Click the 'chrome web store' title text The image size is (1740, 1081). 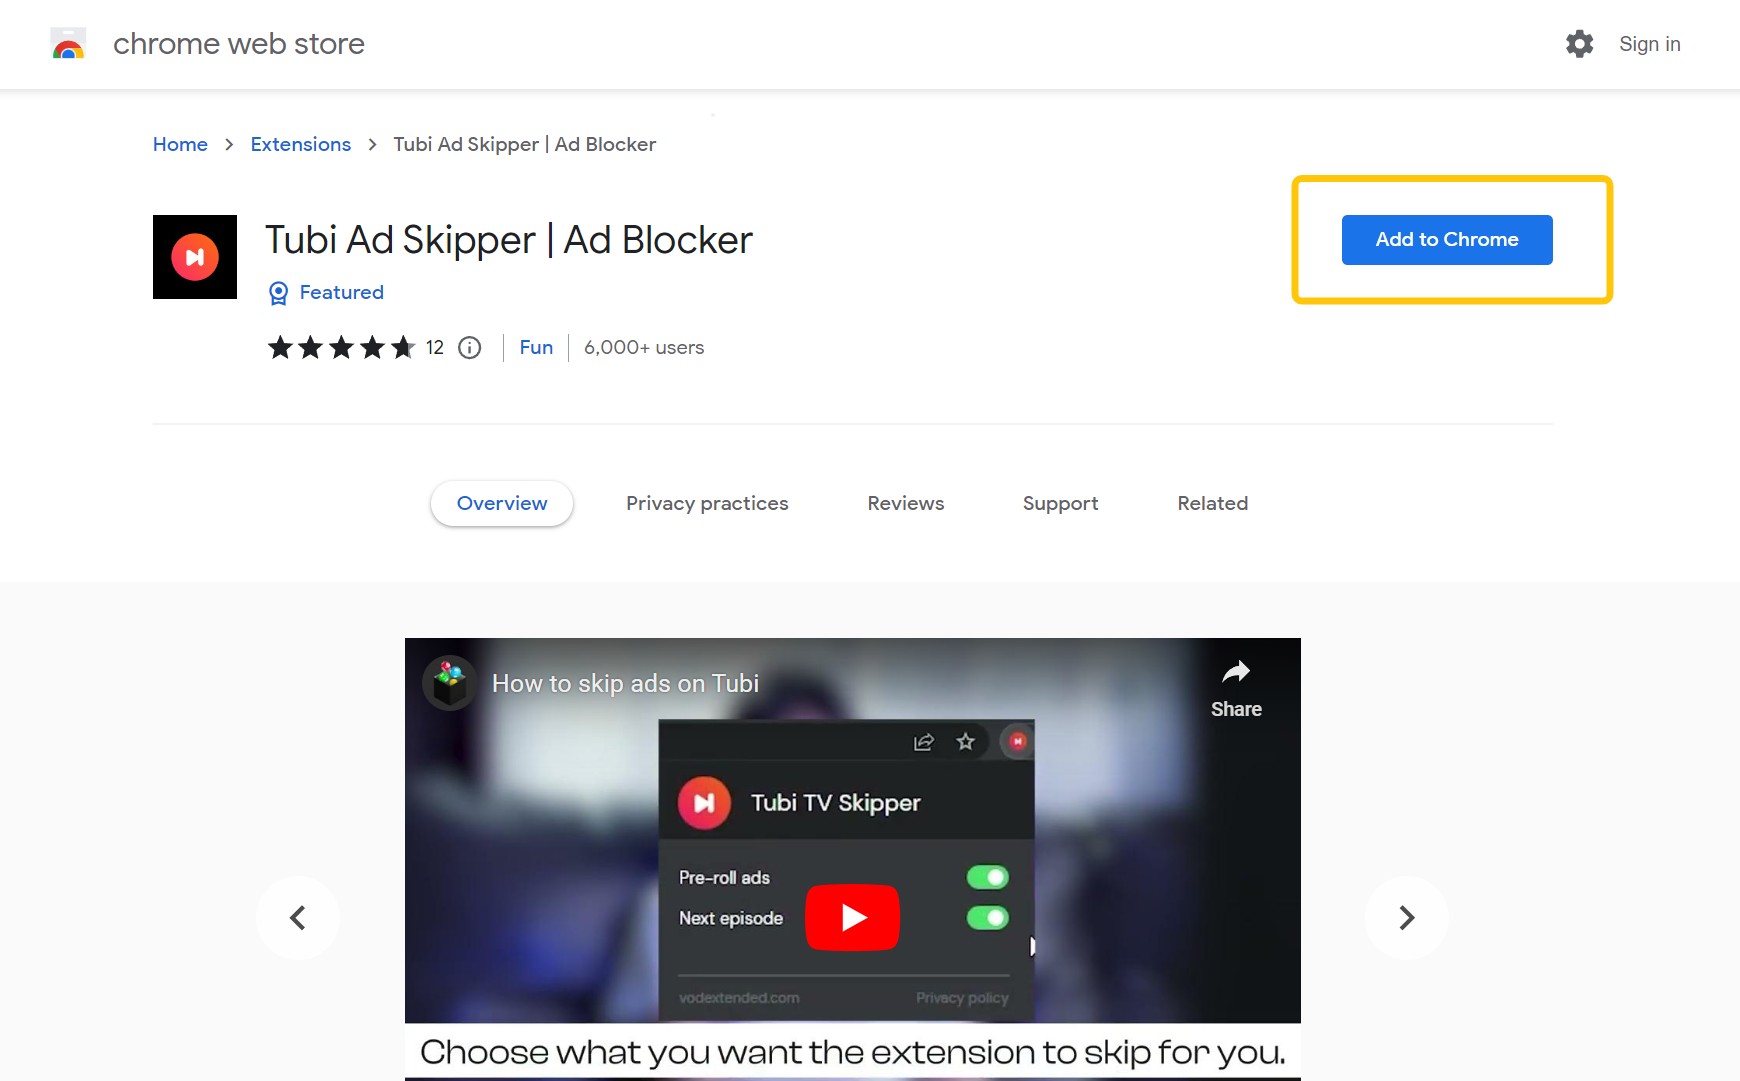[x=239, y=44]
